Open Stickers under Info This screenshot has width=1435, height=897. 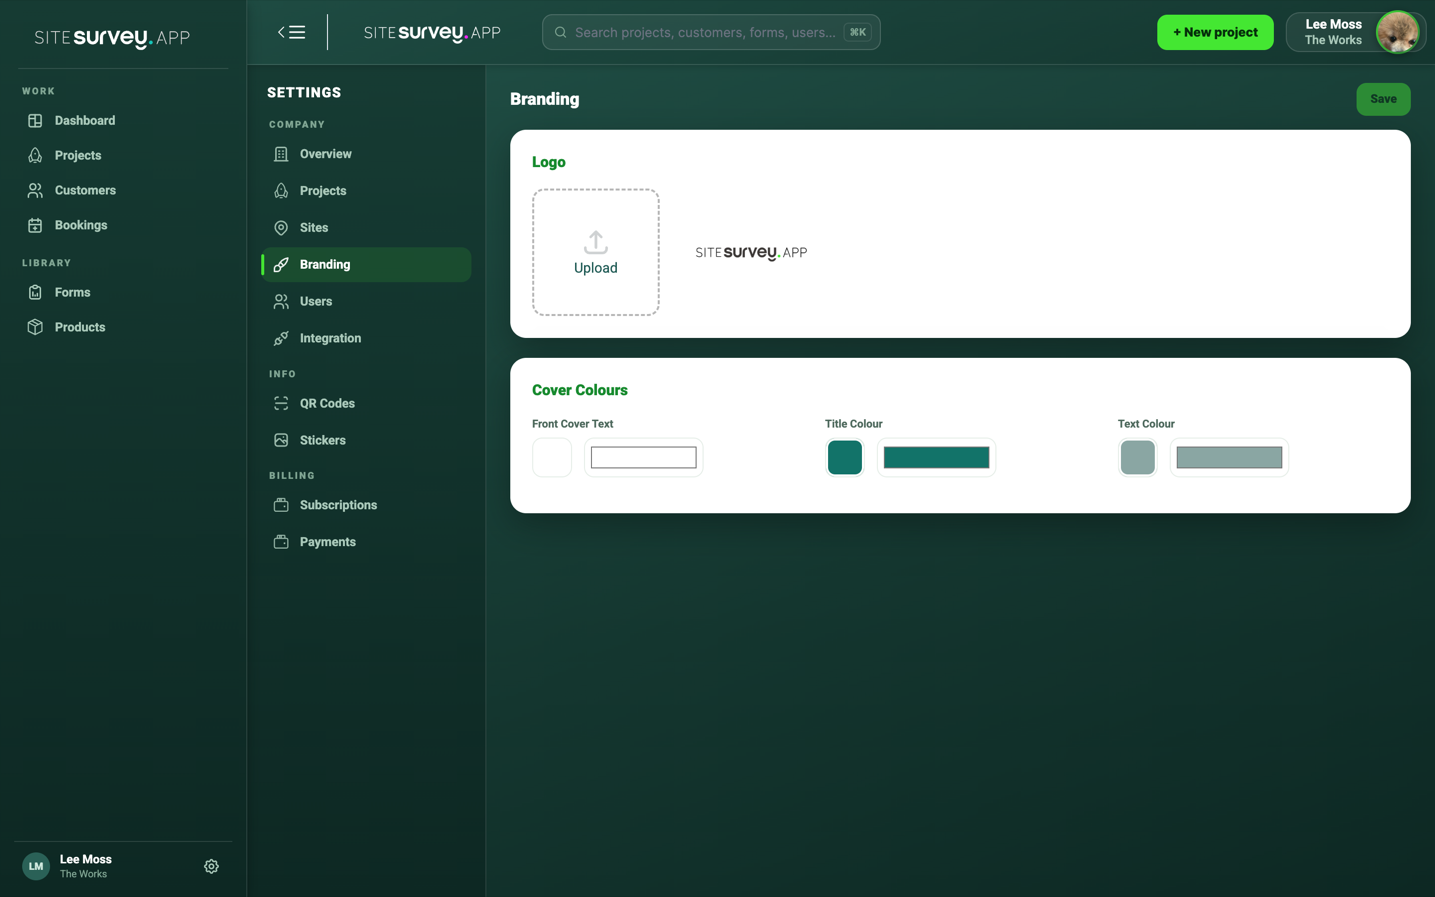[x=366, y=441]
